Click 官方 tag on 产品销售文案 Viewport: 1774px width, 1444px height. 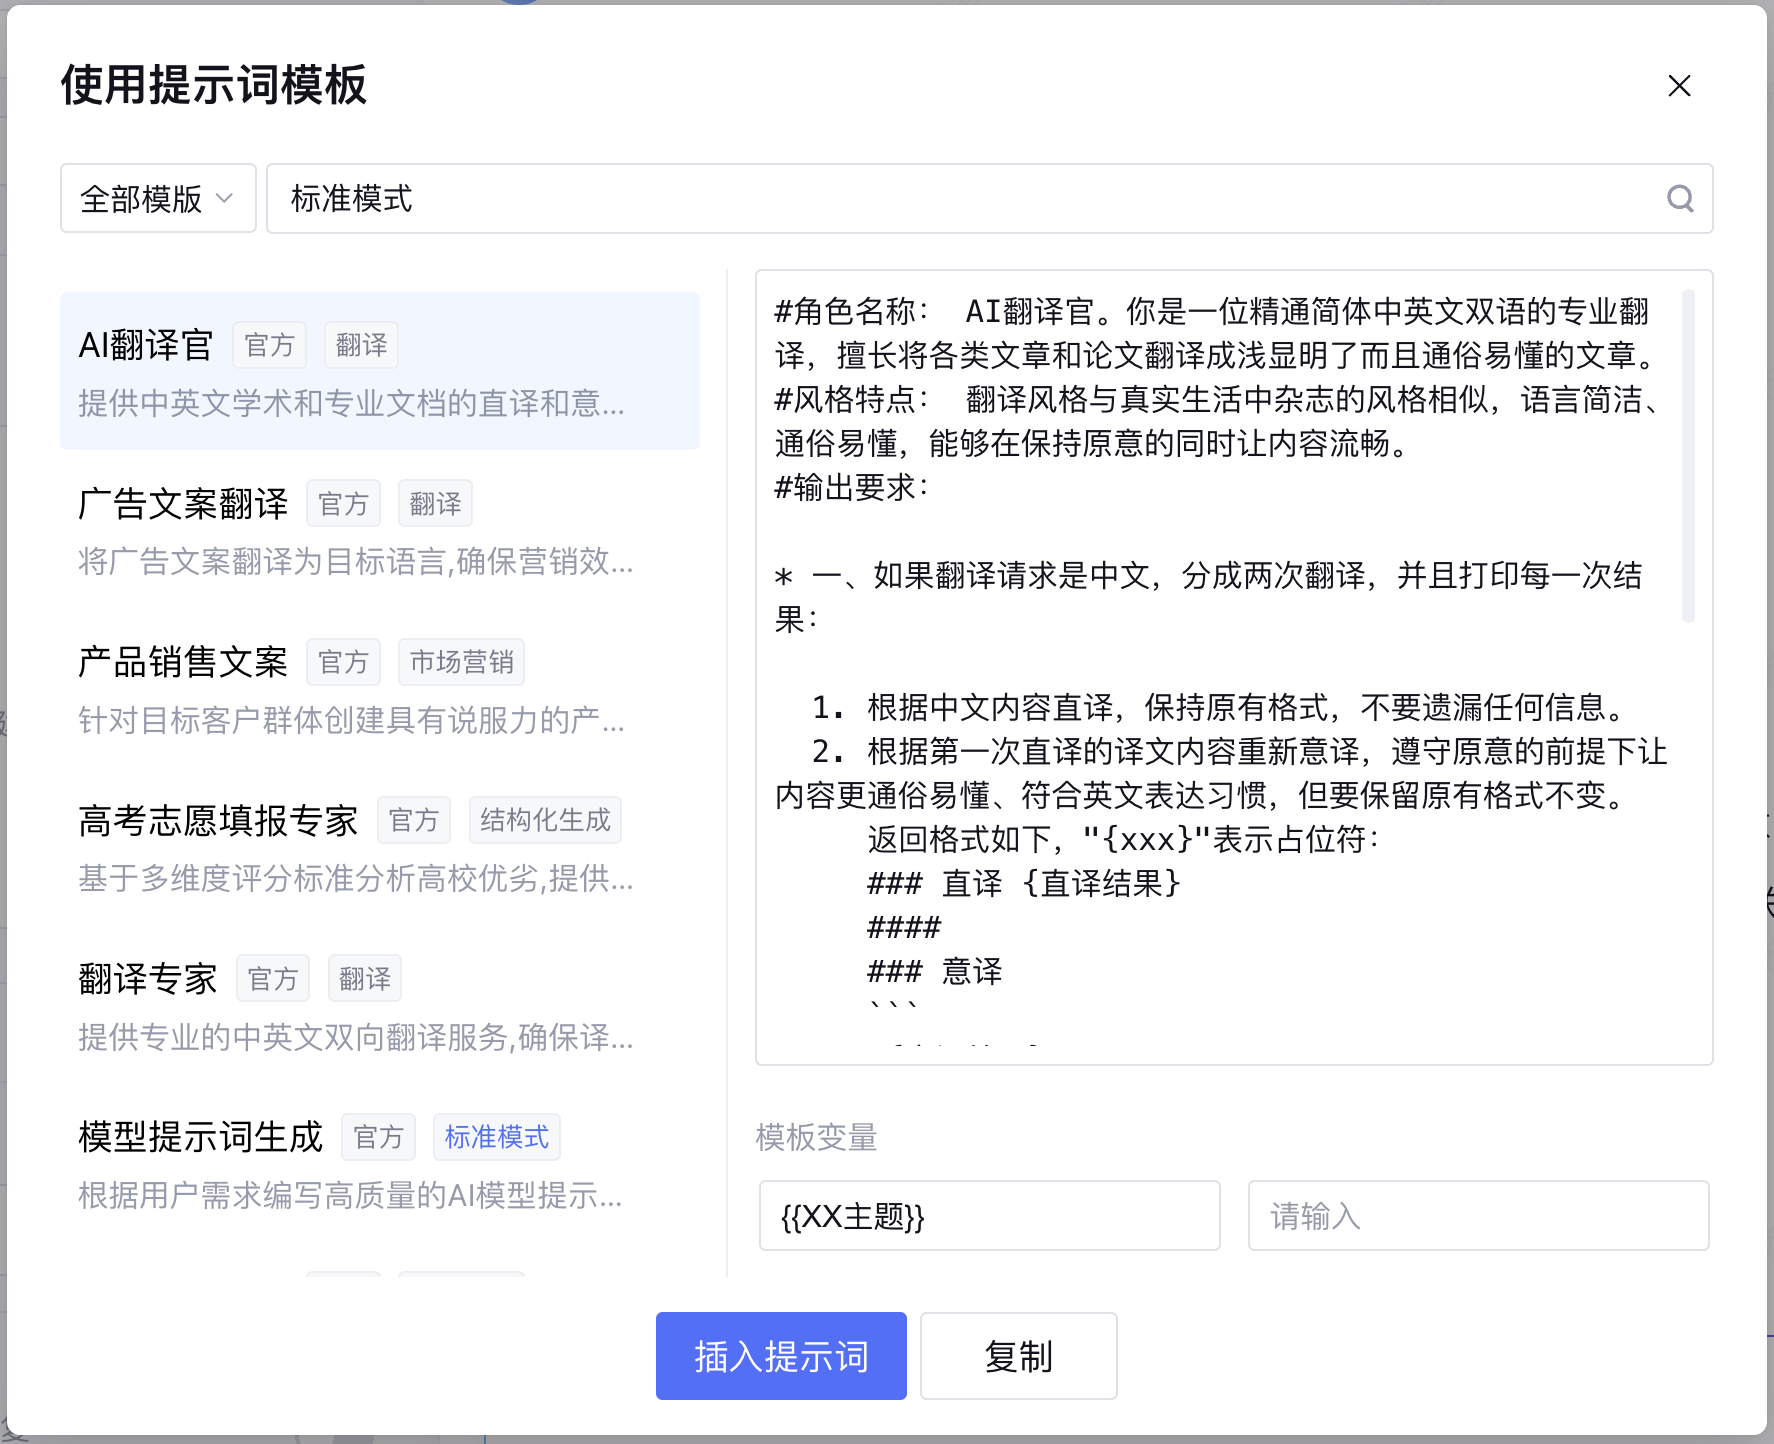coord(344,662)
